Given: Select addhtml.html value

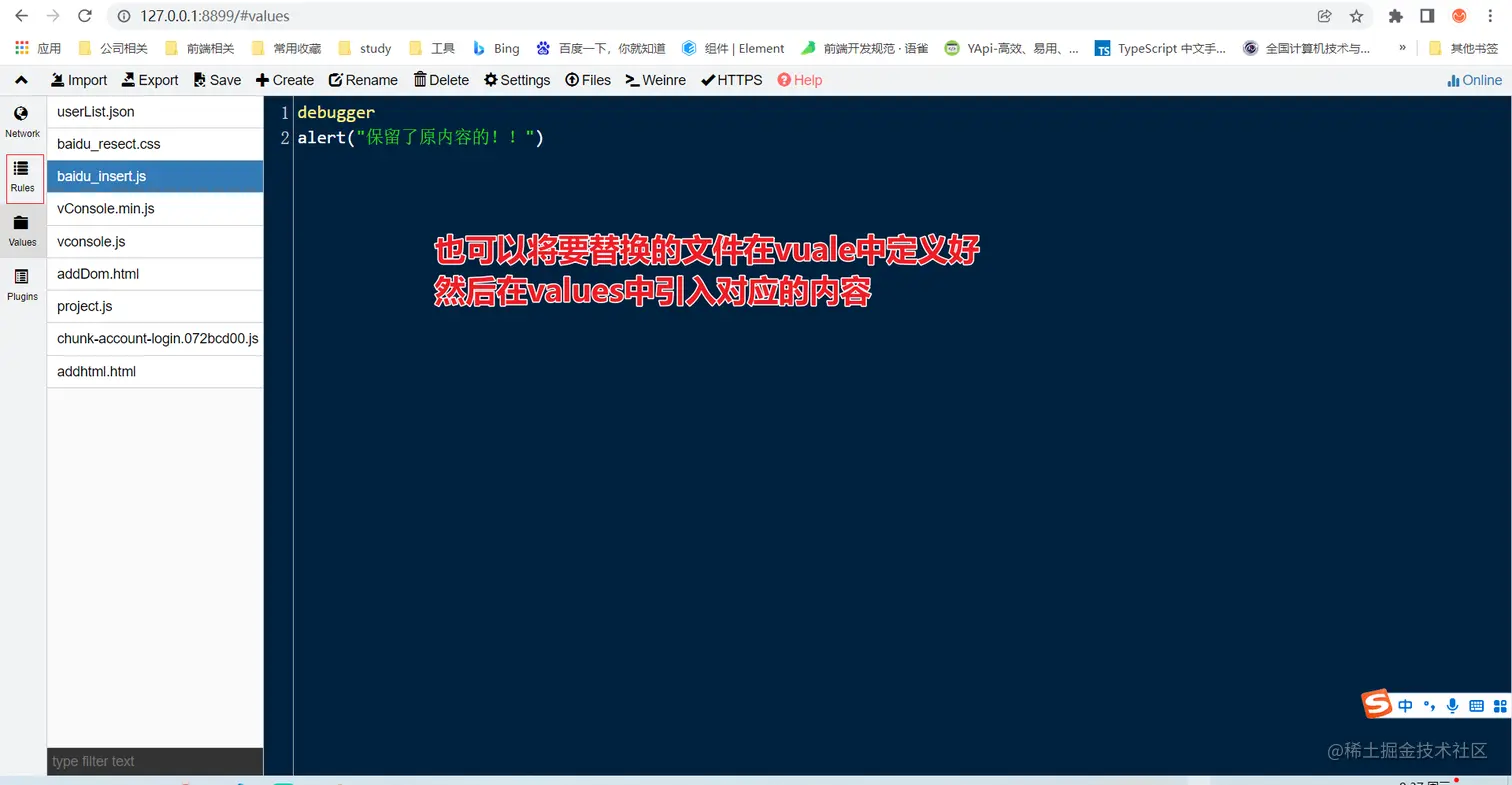Looking at the screenshot, I should click(155, 372).
